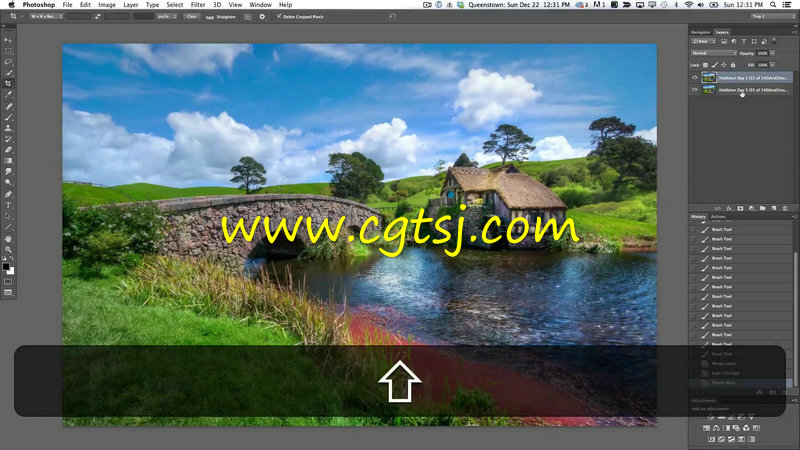Open crop overlay grid options
The width and height of the screenshot is (800, 450).
[247, 17]
